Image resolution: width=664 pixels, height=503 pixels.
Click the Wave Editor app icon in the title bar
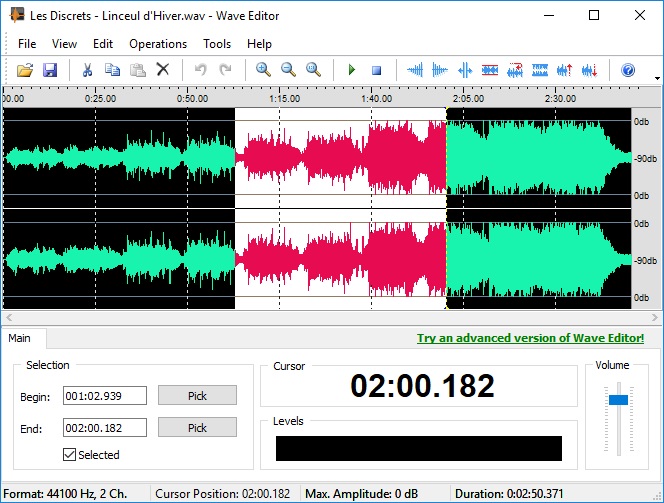17,15
